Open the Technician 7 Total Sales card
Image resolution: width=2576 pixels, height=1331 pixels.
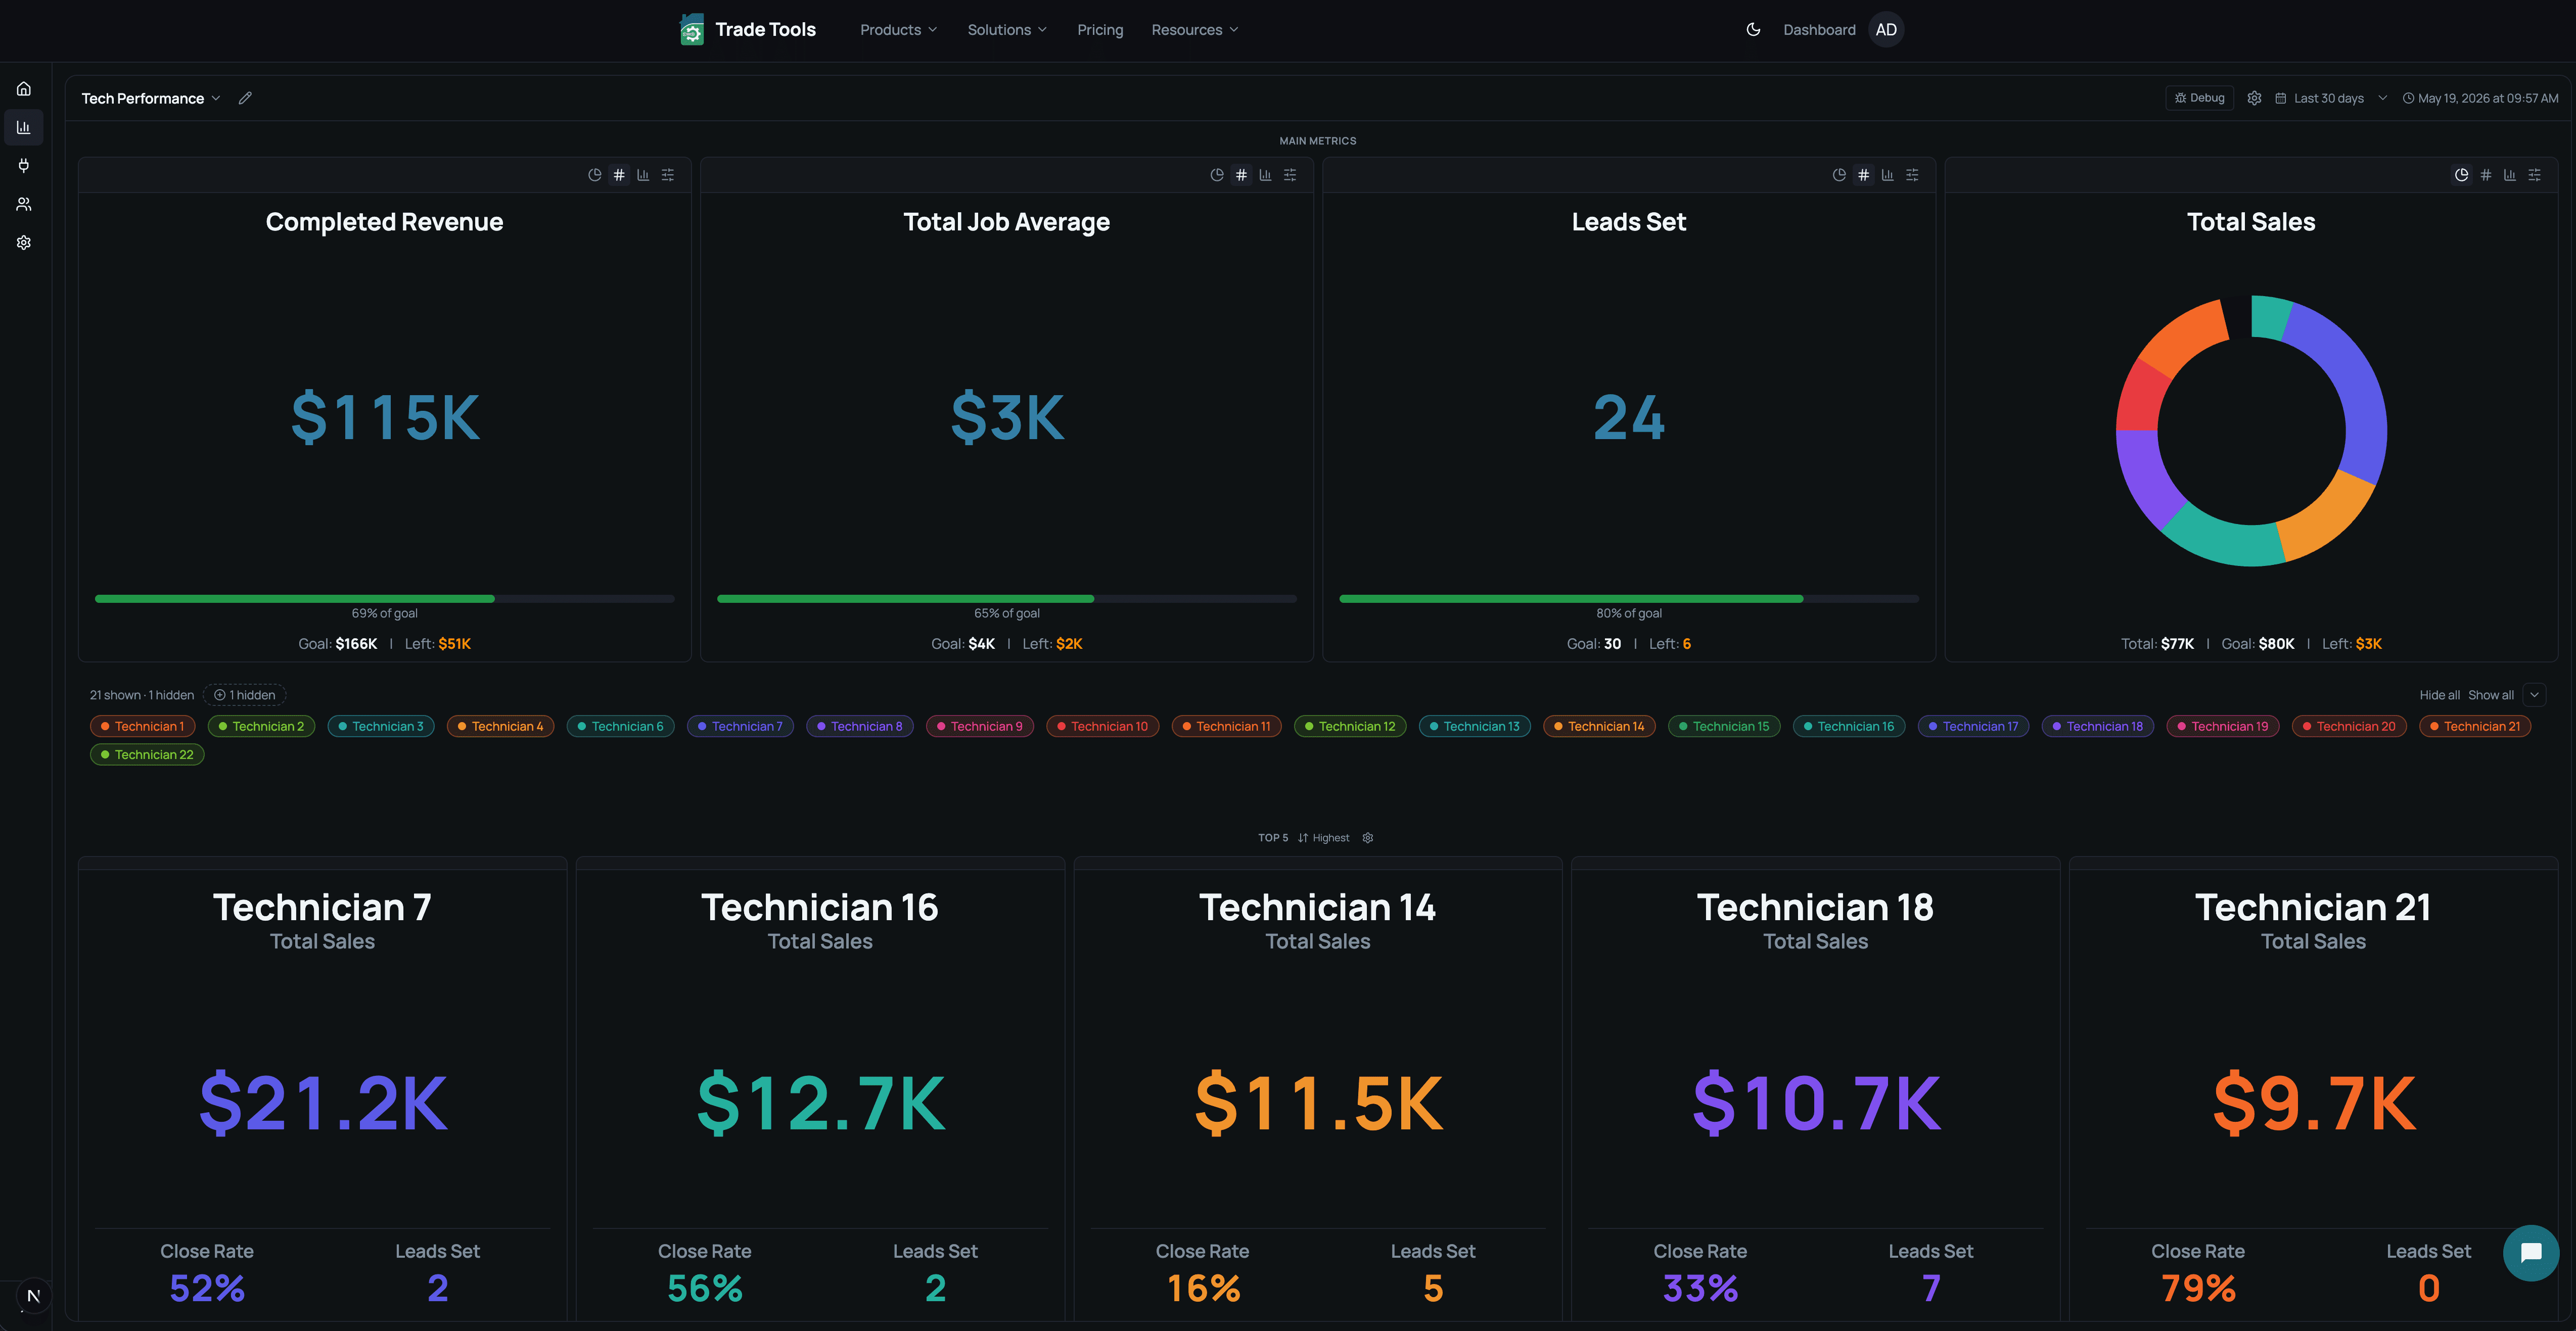click(323, 1088)
